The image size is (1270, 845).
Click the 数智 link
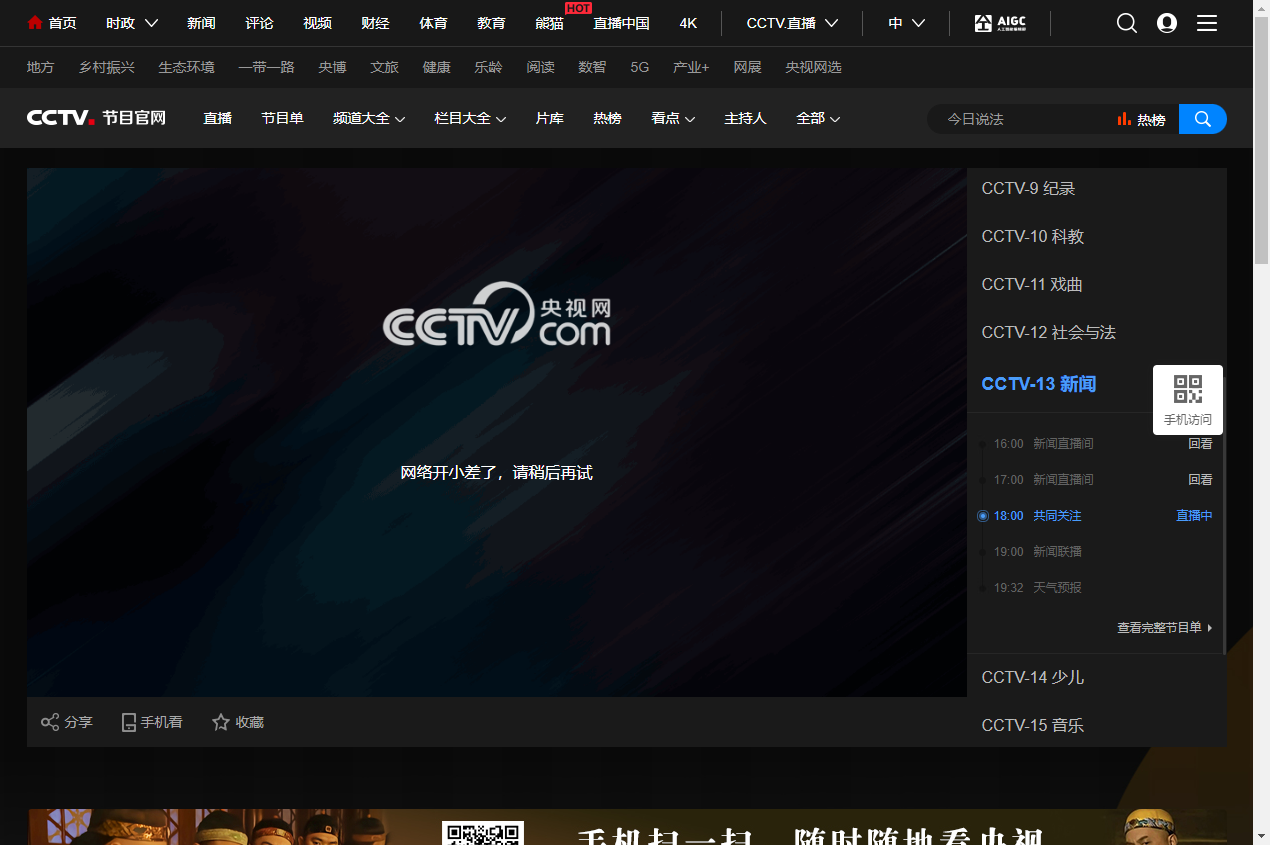point(592,67)
